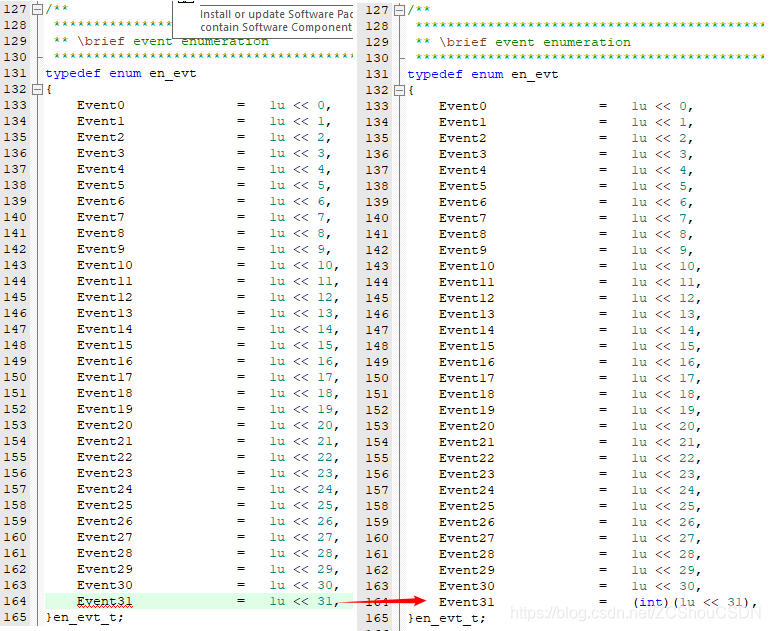
Task: Collapse comment block at line 127, right pane
Action: pos(400,10)
